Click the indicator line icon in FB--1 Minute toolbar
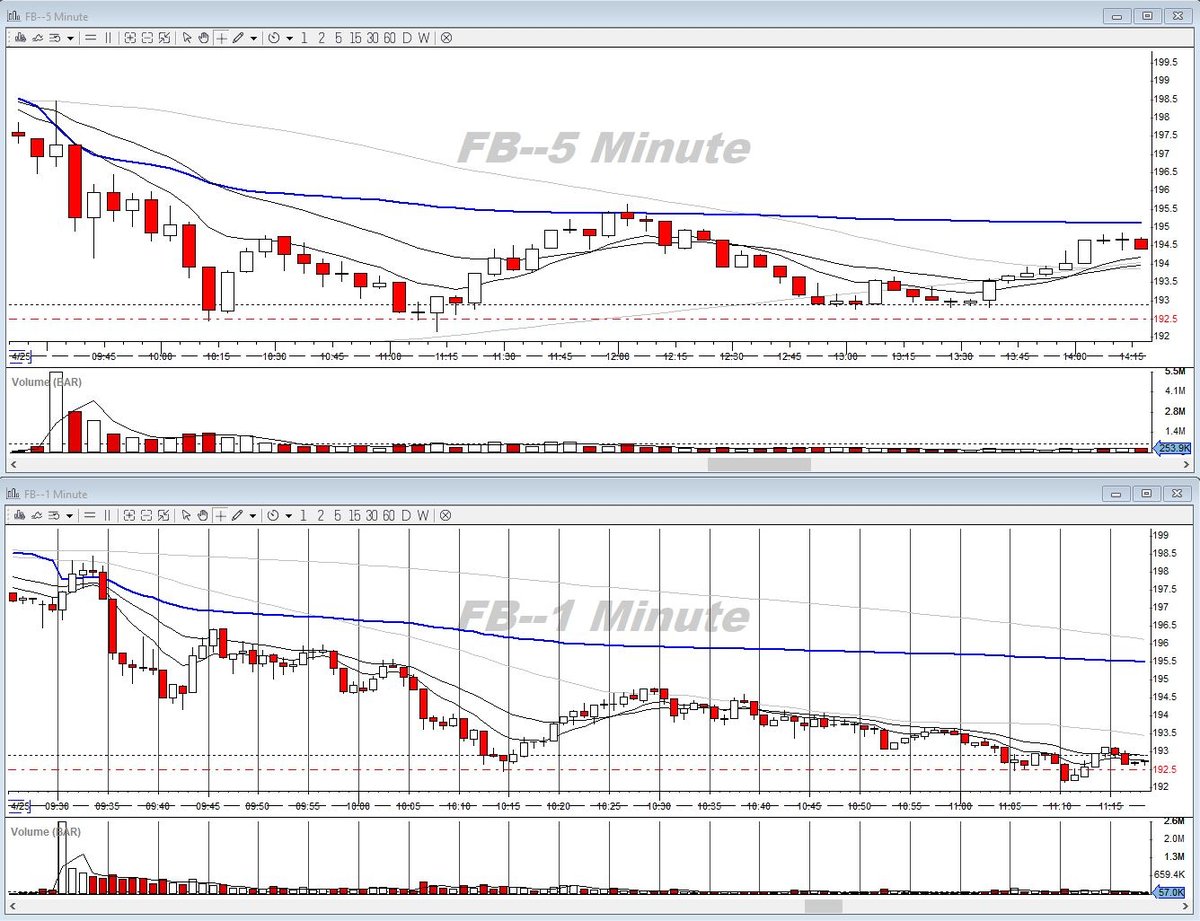 tap(37, 515)
